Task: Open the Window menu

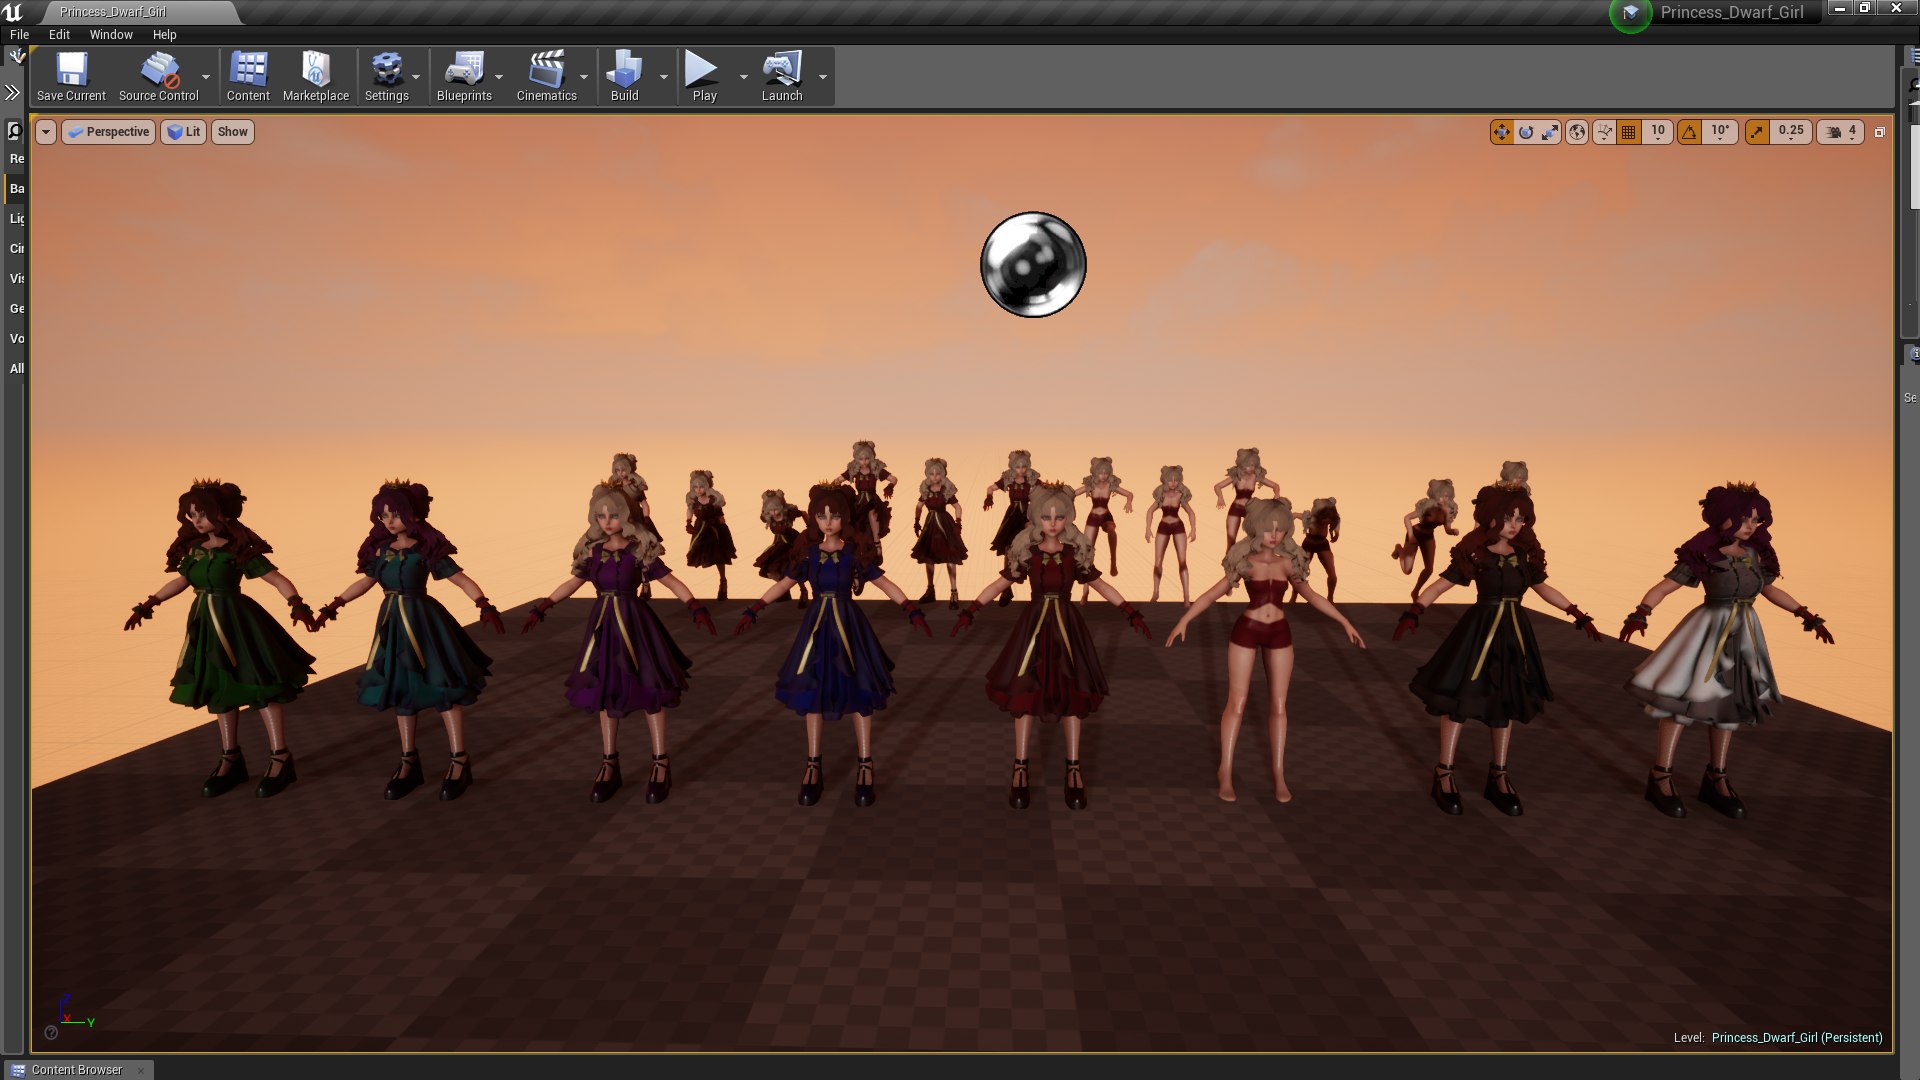Action: tap(111, 34)
